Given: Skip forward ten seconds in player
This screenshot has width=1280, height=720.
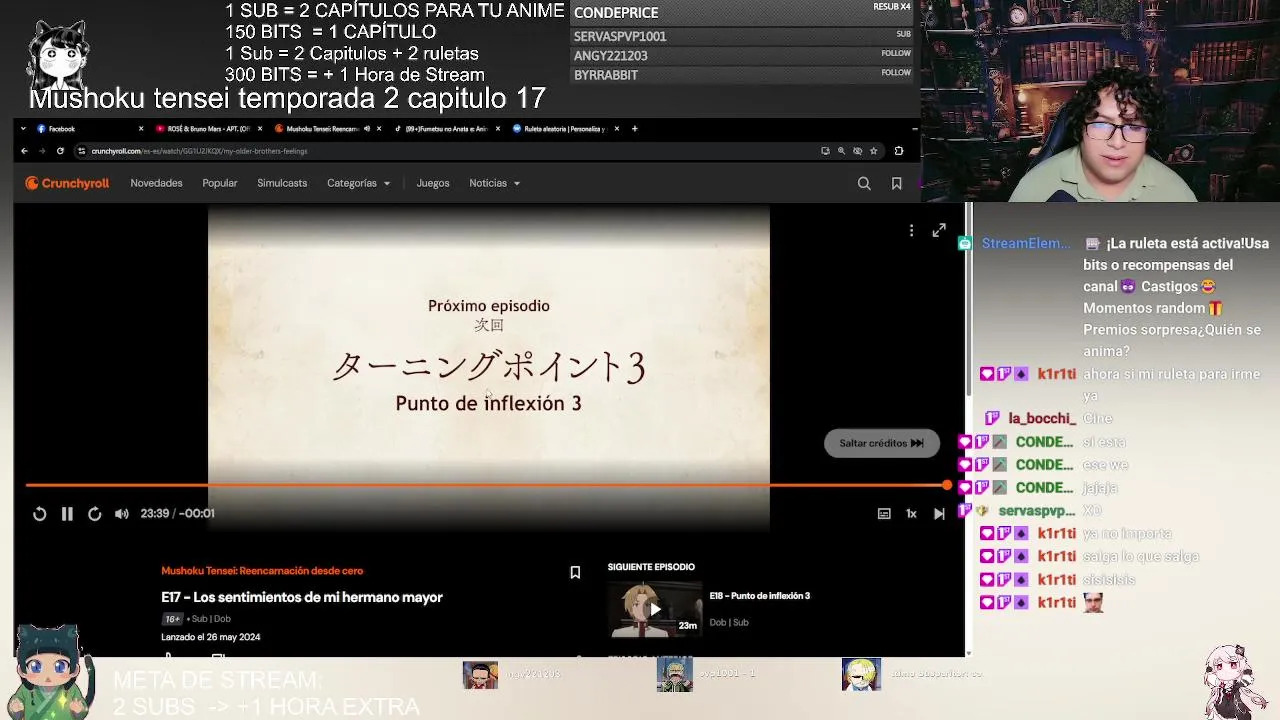Looking at the screenshot, I should [94, 513].
